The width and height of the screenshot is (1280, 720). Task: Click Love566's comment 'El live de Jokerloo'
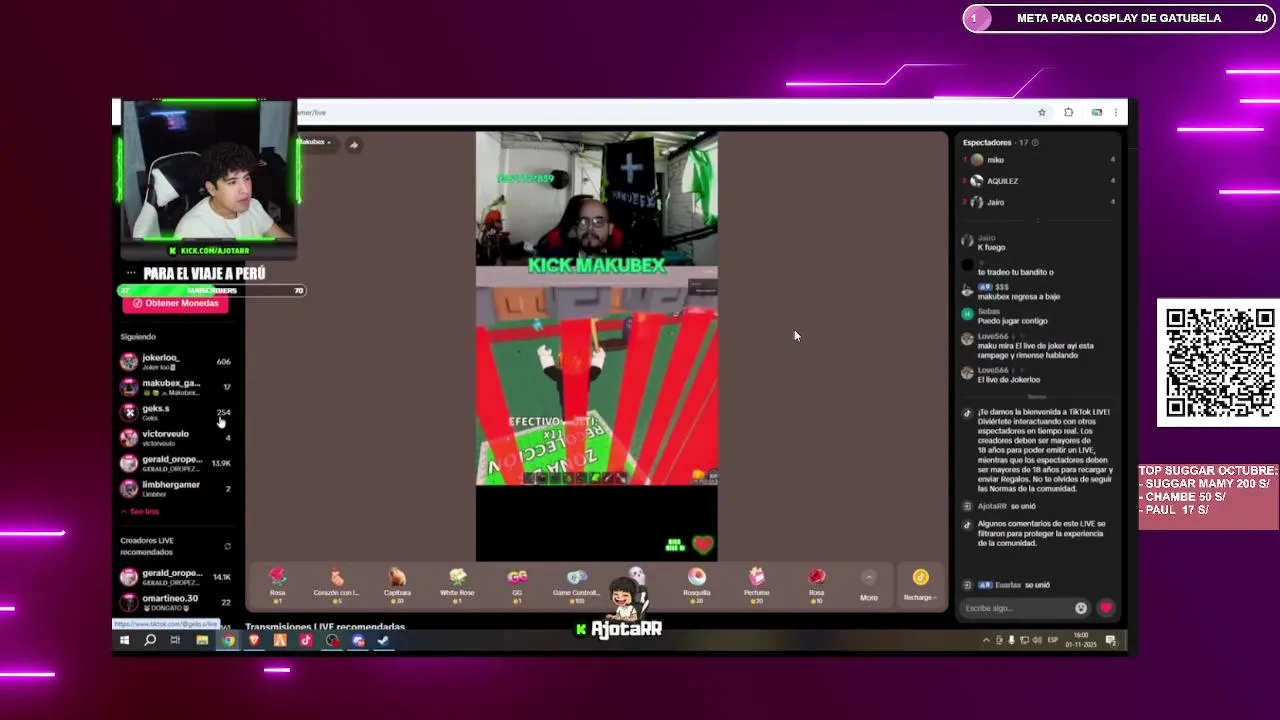click(1009, 380)
